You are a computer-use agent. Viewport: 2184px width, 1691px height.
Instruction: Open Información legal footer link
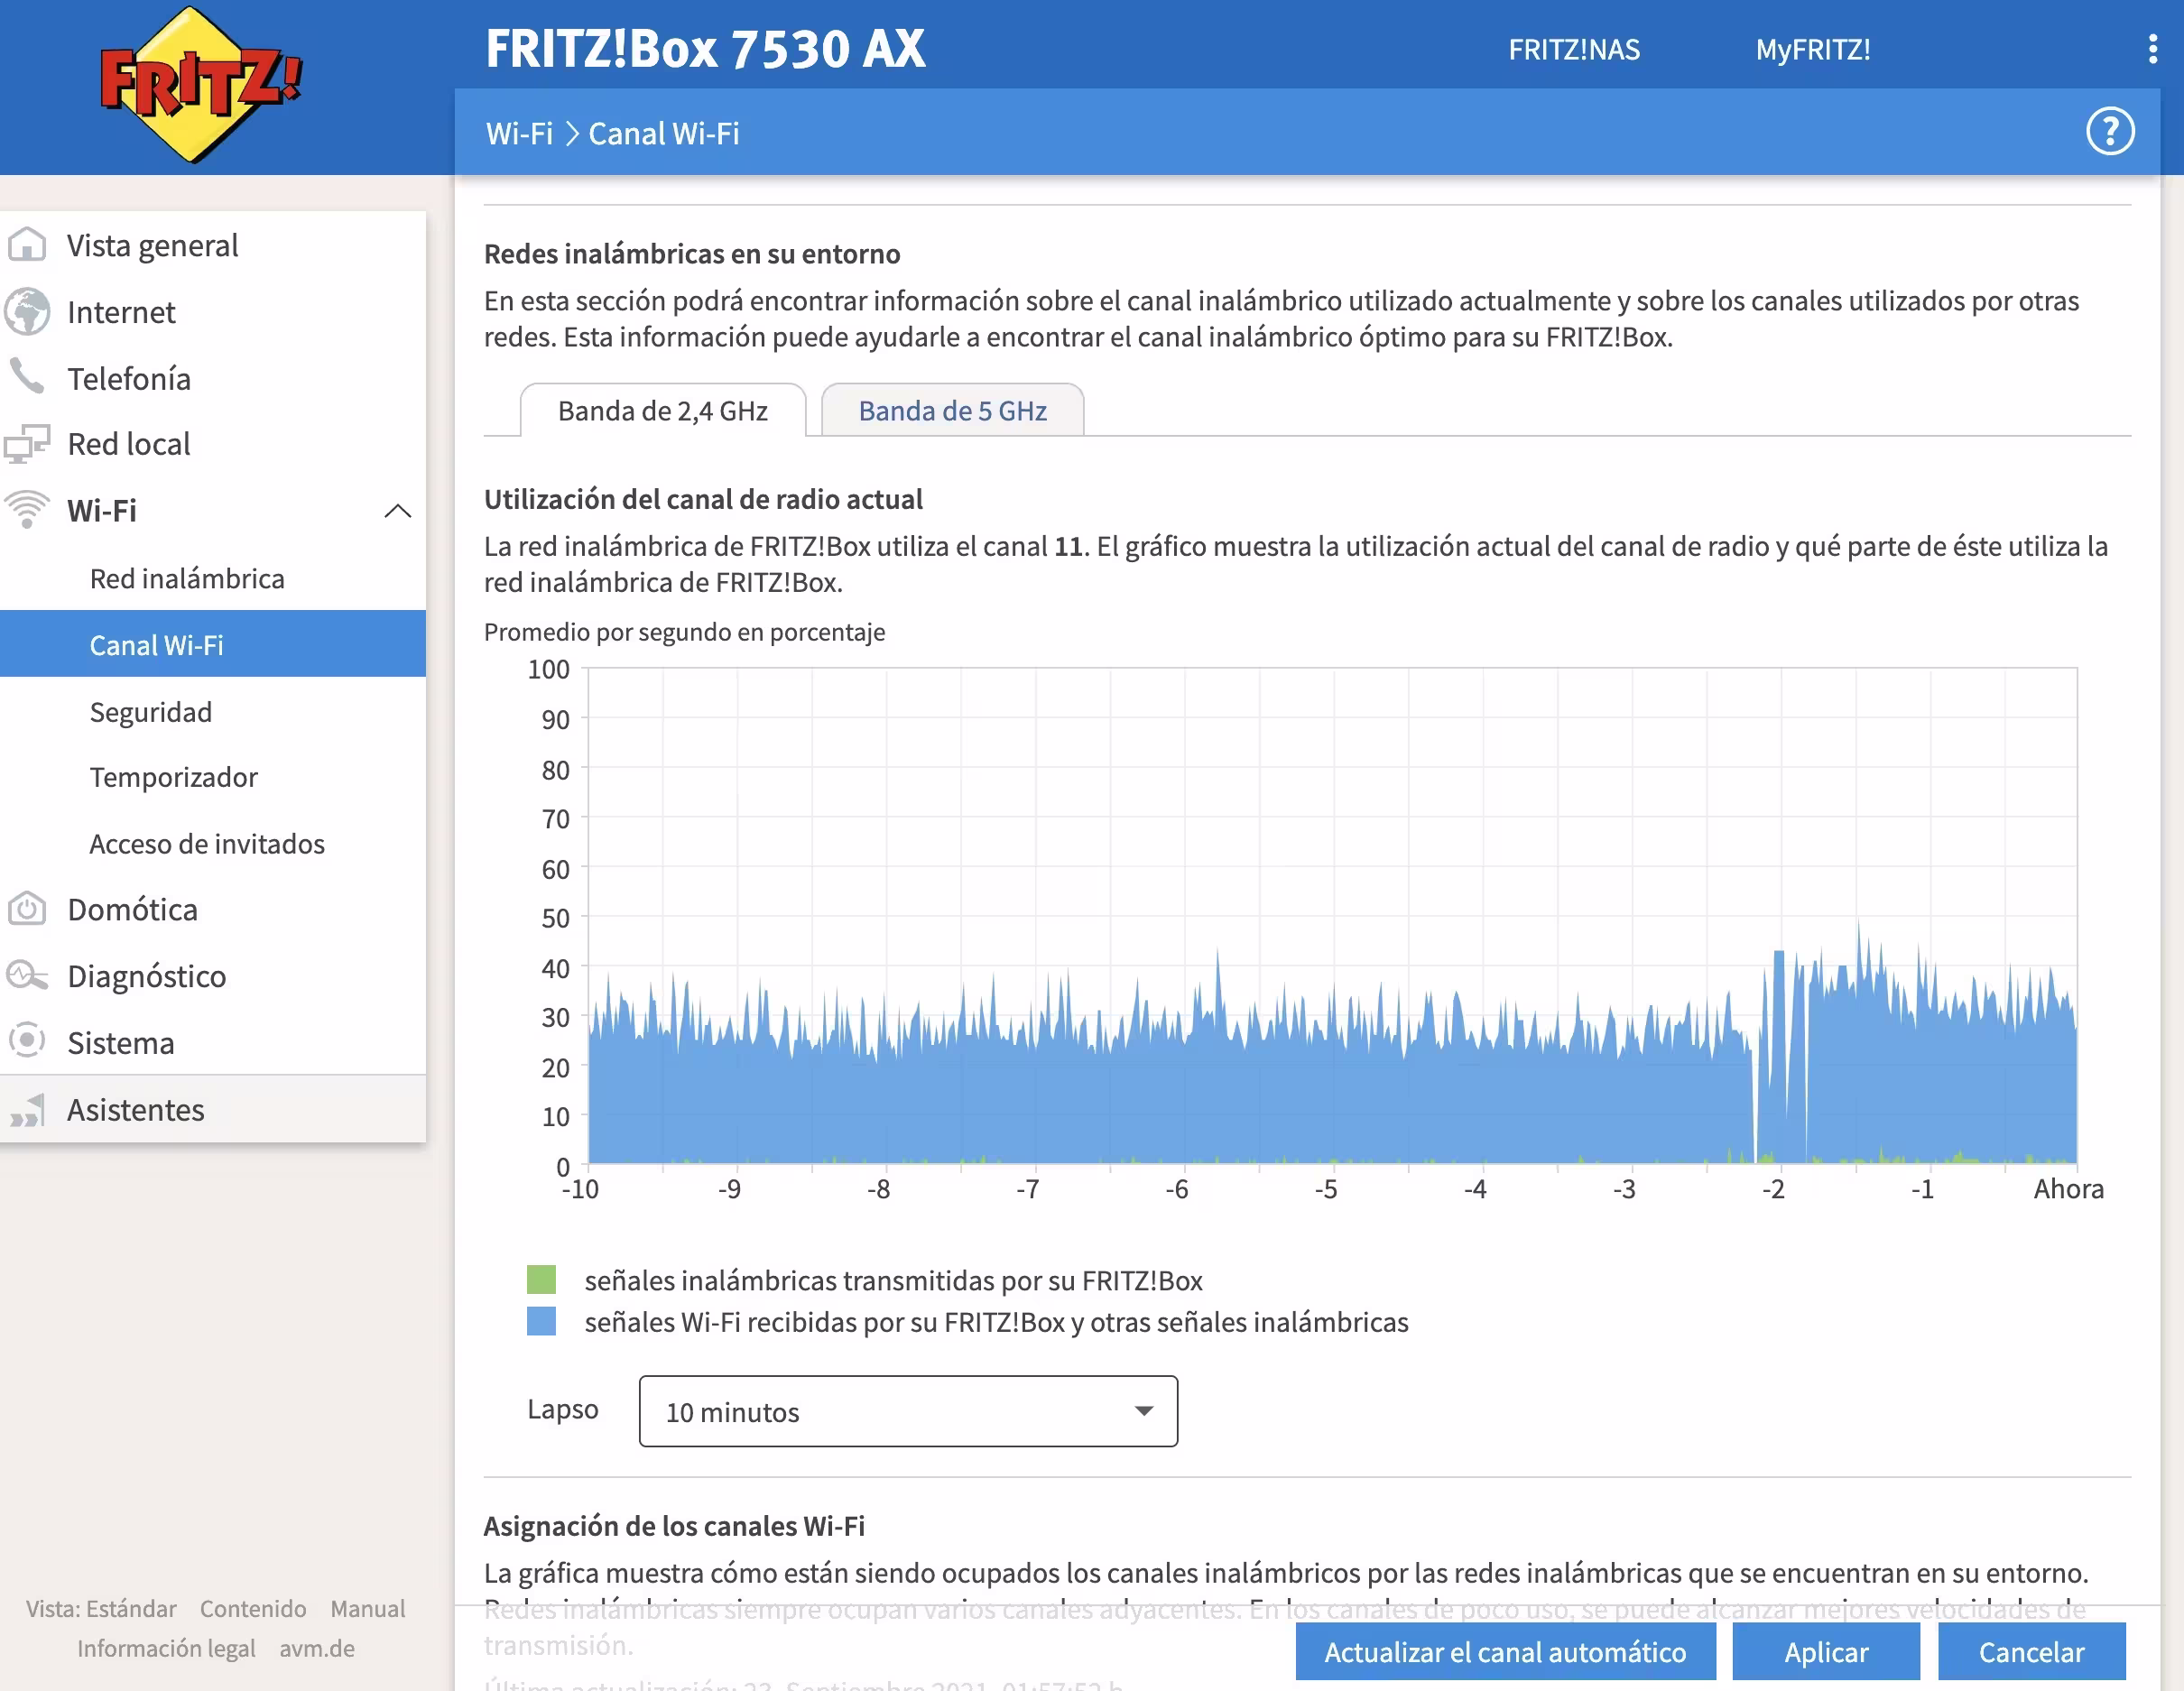click(166, 1648)
